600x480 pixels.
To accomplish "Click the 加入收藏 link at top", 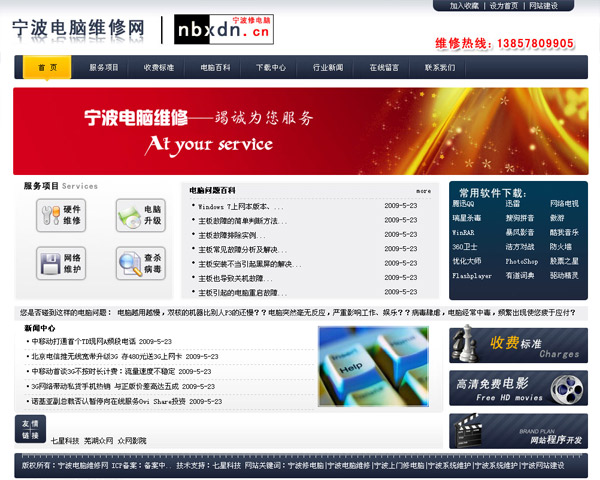I will pos(464,6).
